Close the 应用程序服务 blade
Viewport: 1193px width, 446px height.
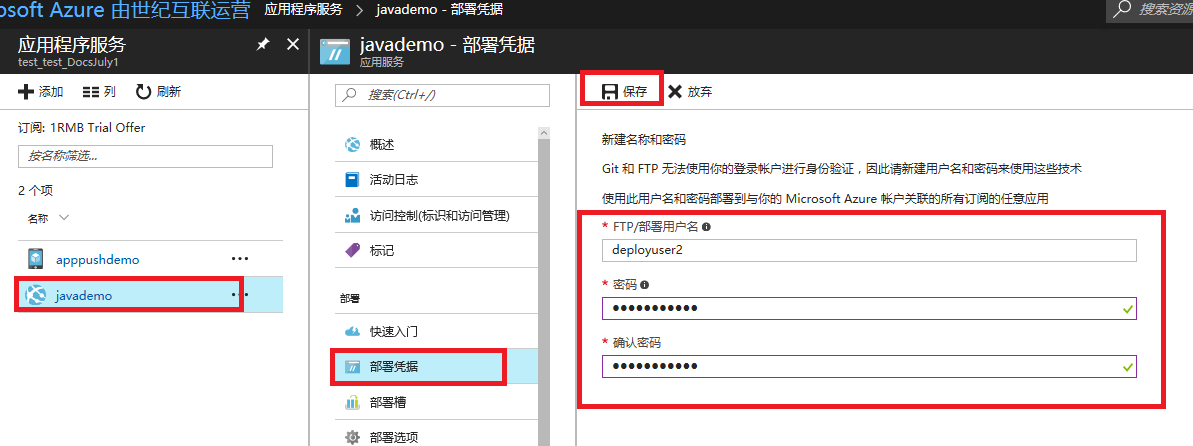(293, 44)
